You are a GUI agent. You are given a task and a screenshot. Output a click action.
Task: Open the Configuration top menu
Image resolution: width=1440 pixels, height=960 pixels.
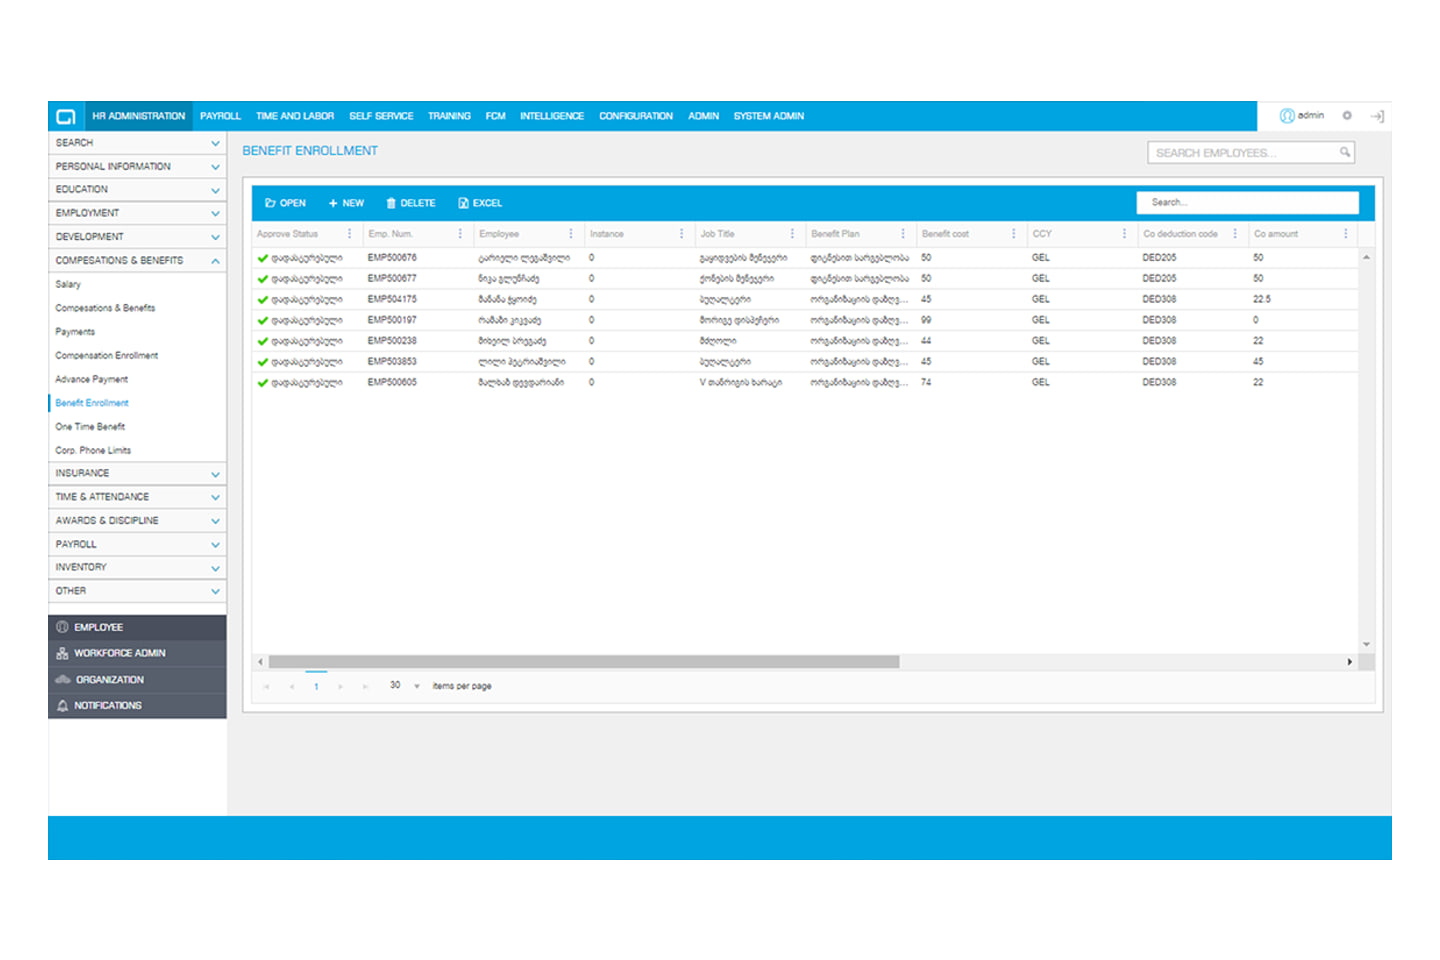click(x=636, y=116)
